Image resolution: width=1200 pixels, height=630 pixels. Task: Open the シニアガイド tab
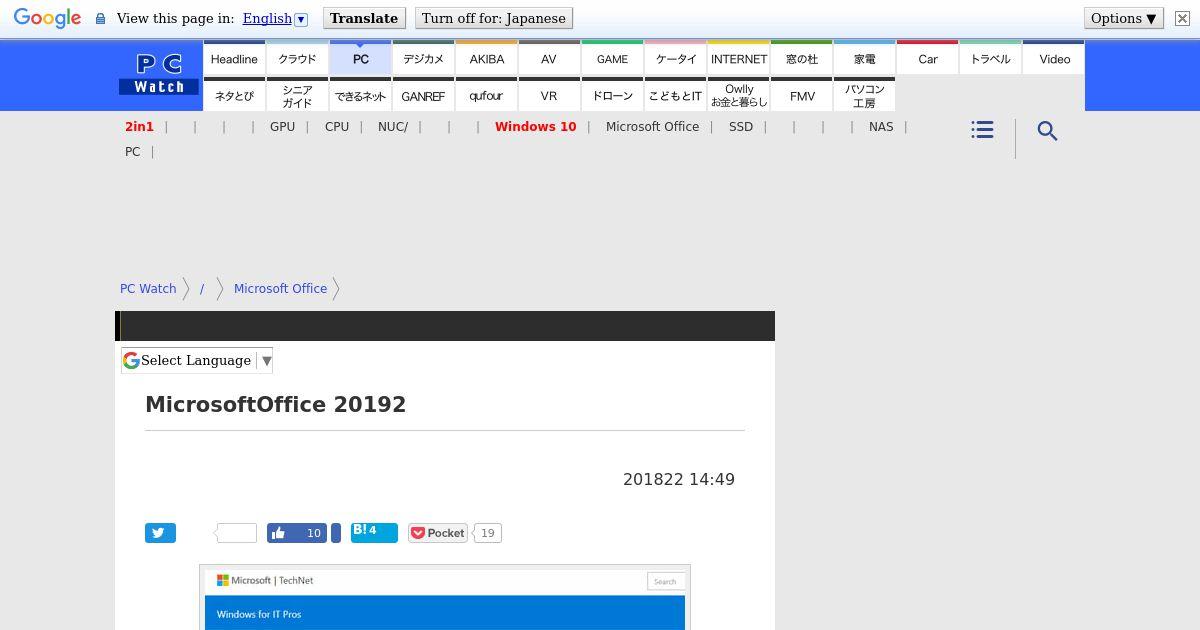click(297, 95)
